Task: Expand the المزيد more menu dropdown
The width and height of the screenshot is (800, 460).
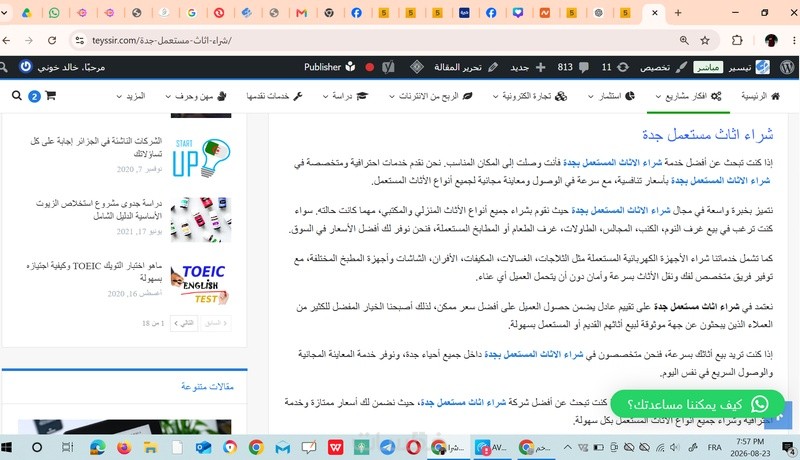Action: coord(131,96)
